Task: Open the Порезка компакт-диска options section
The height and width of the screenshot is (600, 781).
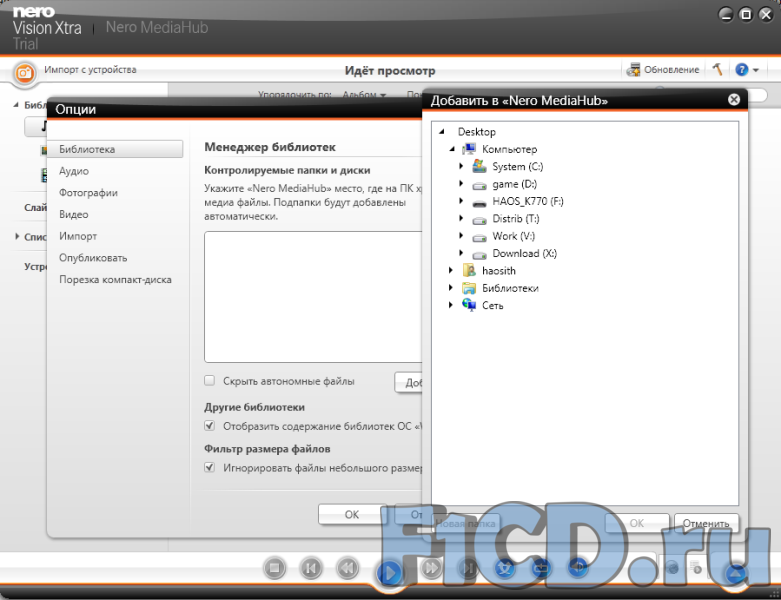Action: pyautogui.click(x=115, y=280)
